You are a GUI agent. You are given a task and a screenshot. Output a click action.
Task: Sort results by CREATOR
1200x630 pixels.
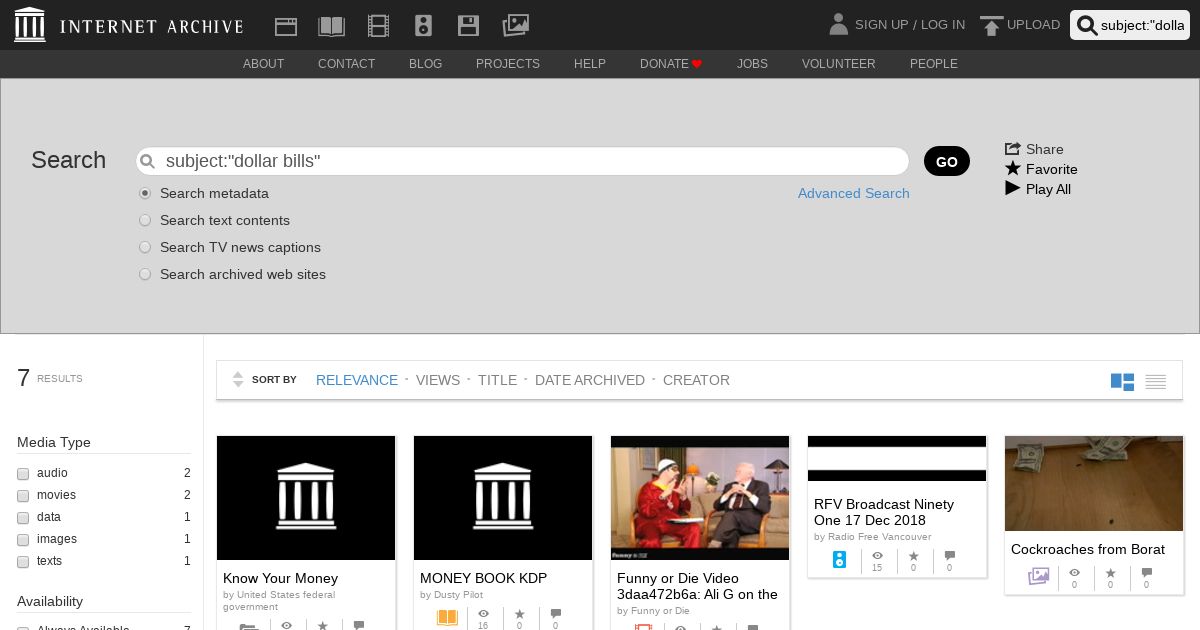click(x=696, y=380)
